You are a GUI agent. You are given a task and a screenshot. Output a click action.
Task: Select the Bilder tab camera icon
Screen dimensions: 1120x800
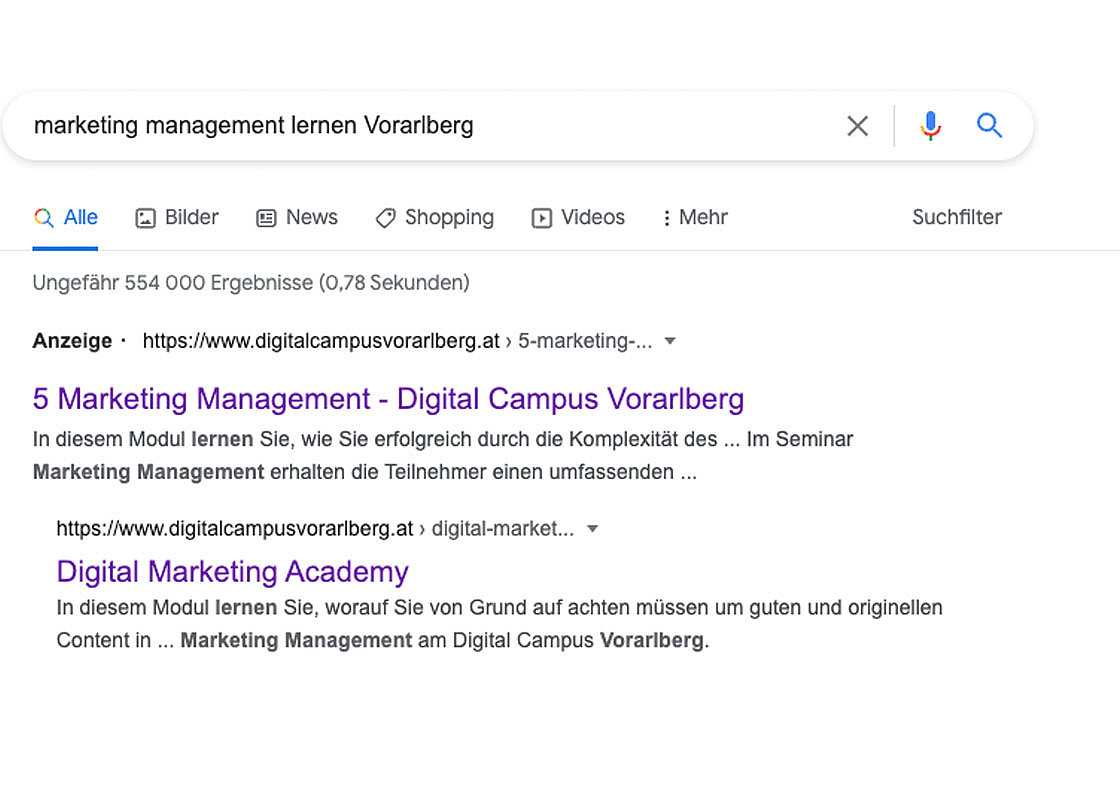click(x=144, y=217)
